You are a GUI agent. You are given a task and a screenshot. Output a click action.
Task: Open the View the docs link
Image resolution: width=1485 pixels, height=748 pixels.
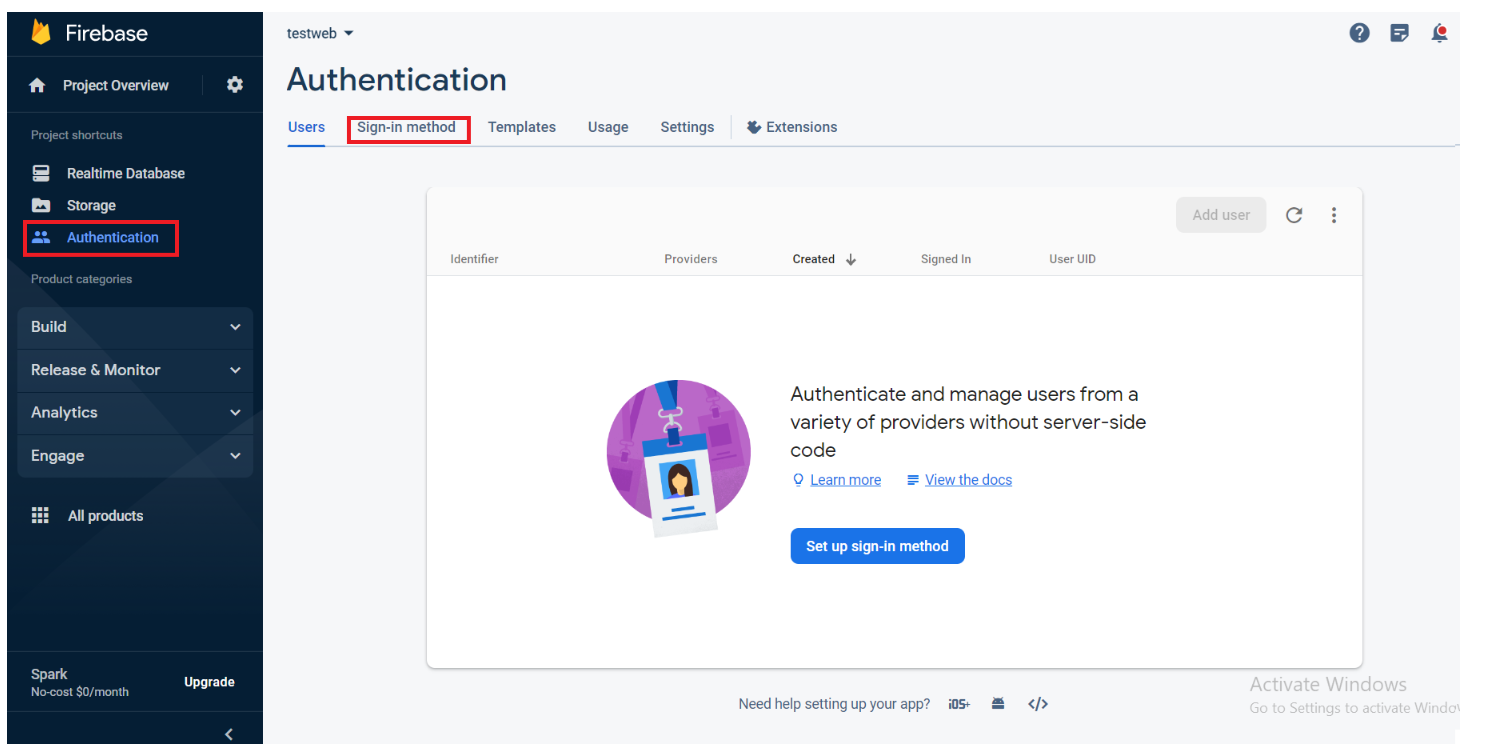968,480
